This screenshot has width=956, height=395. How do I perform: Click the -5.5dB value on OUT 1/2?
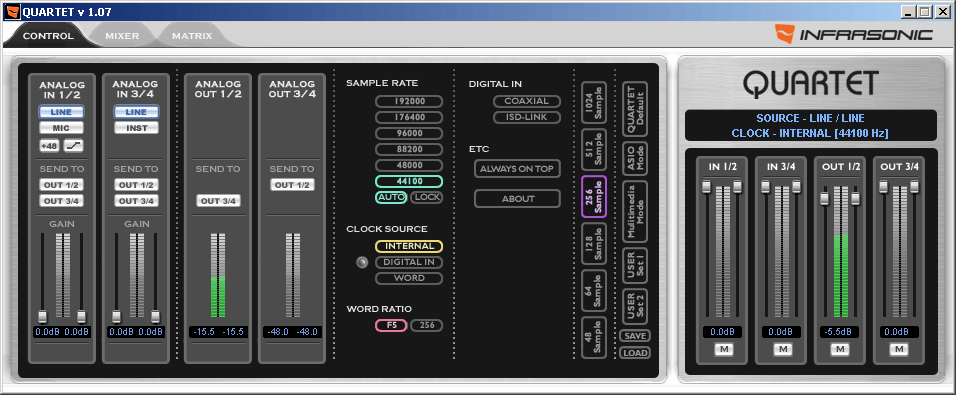pyautogui.click(x=839, y=332)
